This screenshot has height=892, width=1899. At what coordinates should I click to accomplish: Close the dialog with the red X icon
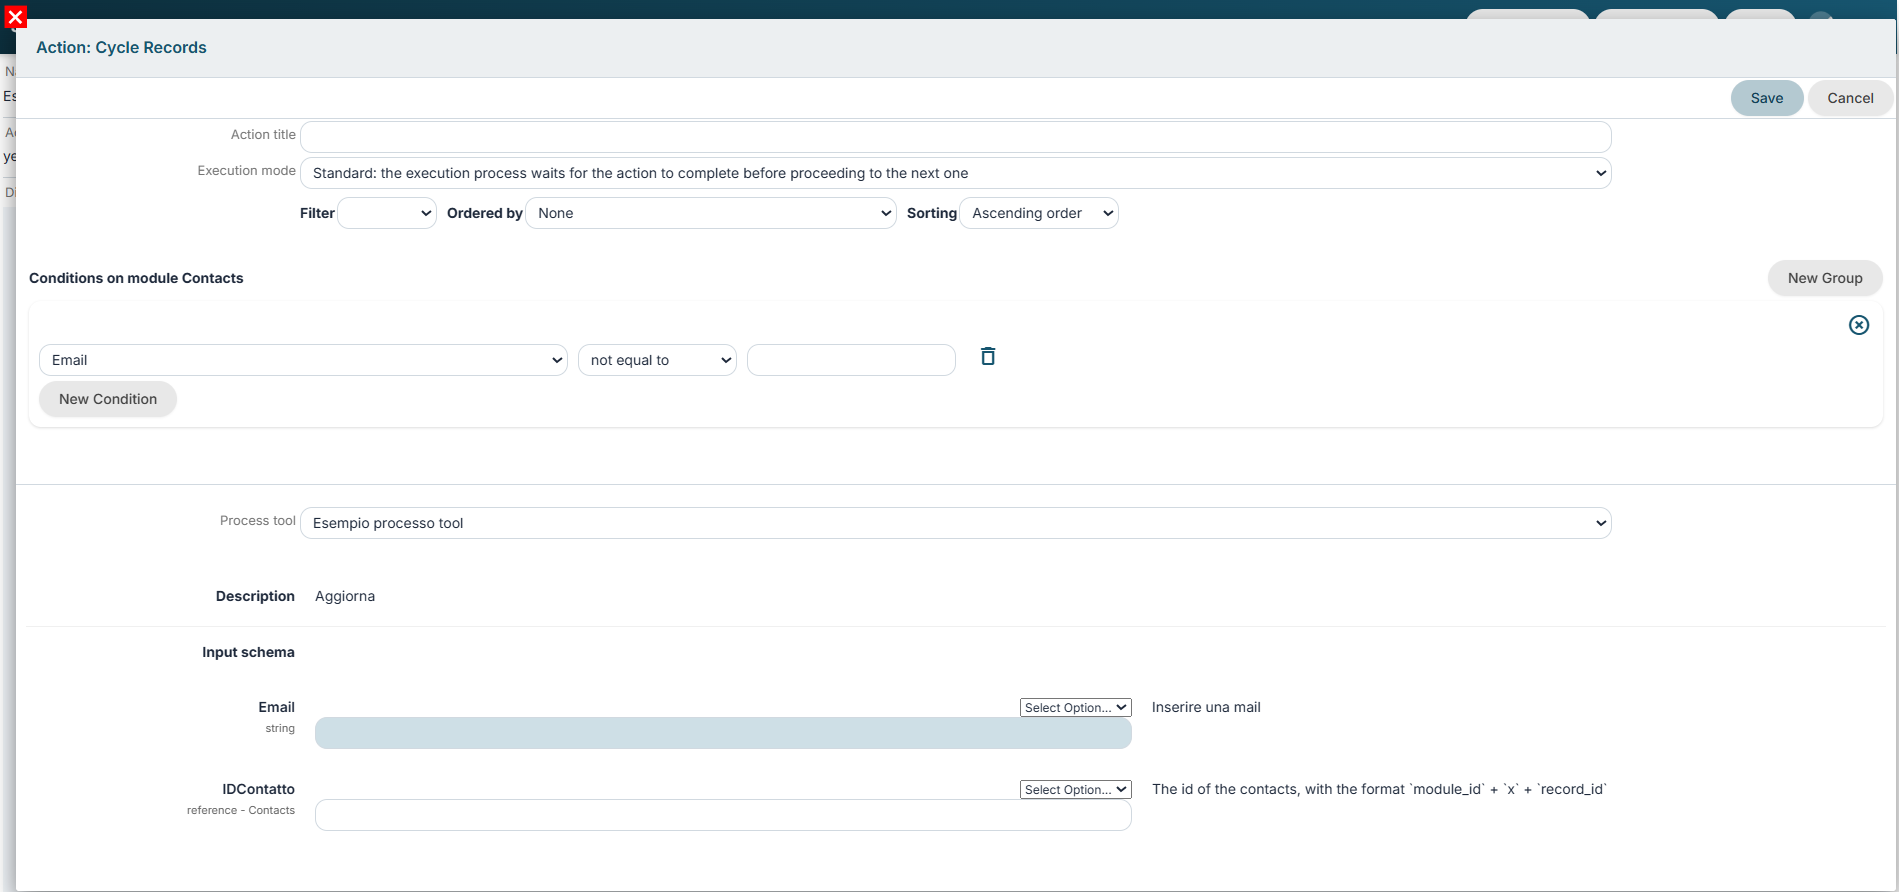tap(15, 17)
